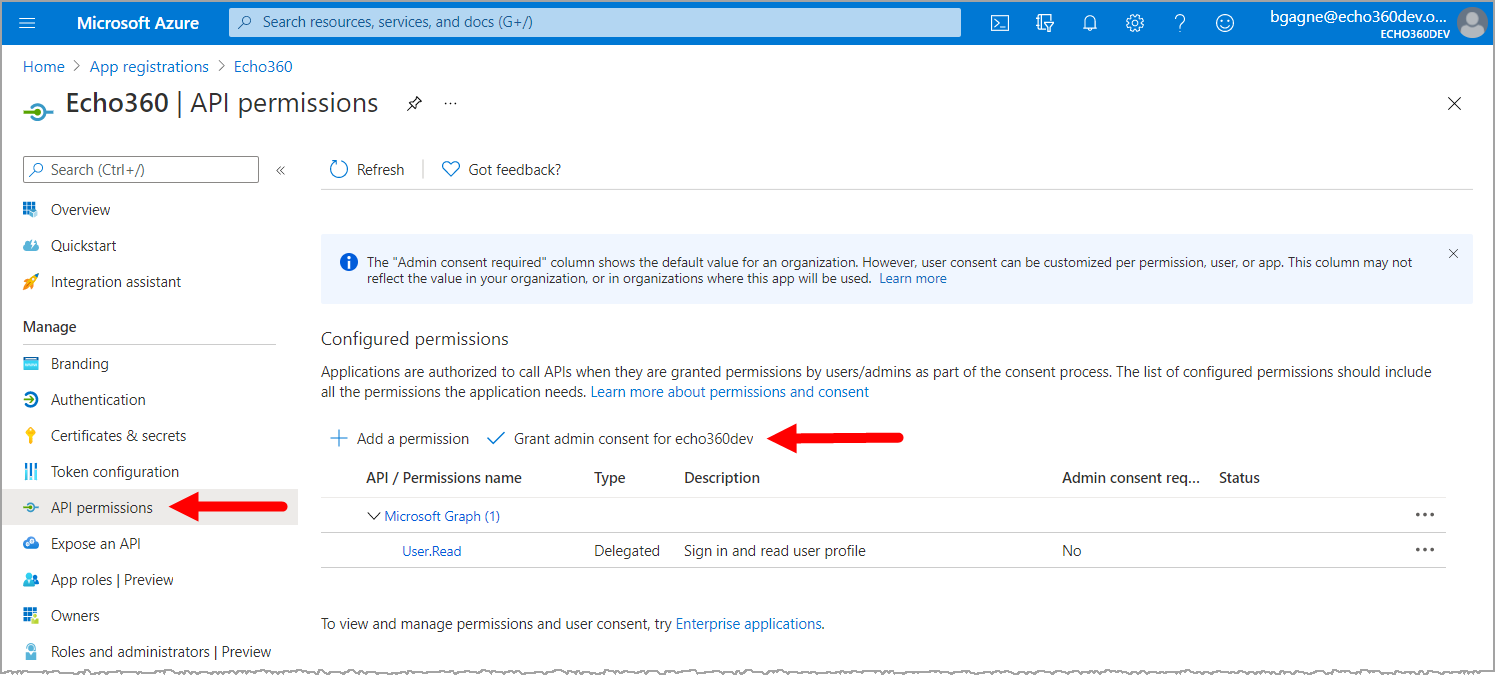
Task: Click the Integration assistant rocket icon
Action: coord(31,281)
